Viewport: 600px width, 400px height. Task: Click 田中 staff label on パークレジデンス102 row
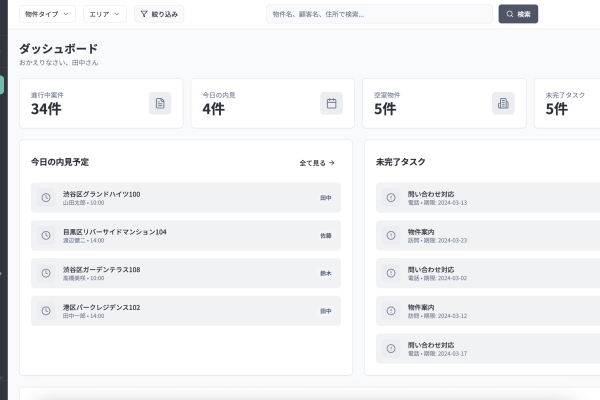(326, 311)
